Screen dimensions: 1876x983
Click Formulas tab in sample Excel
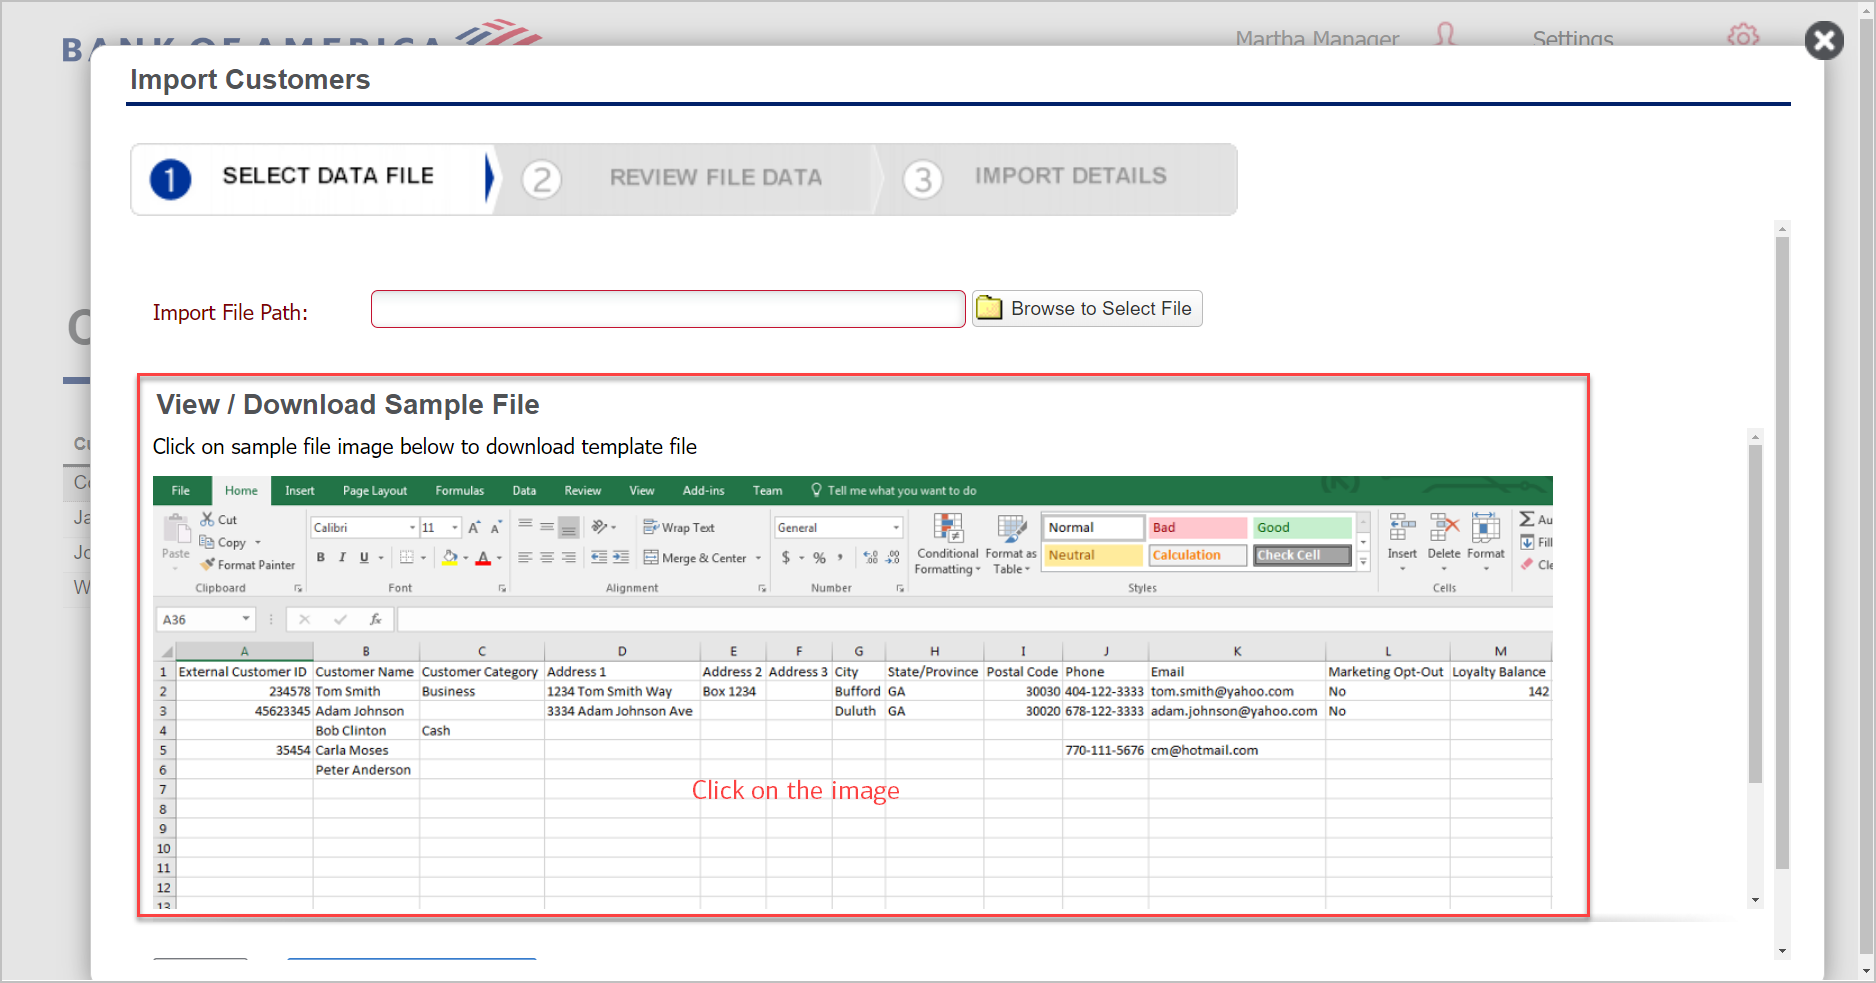click(x=460, y=490)
